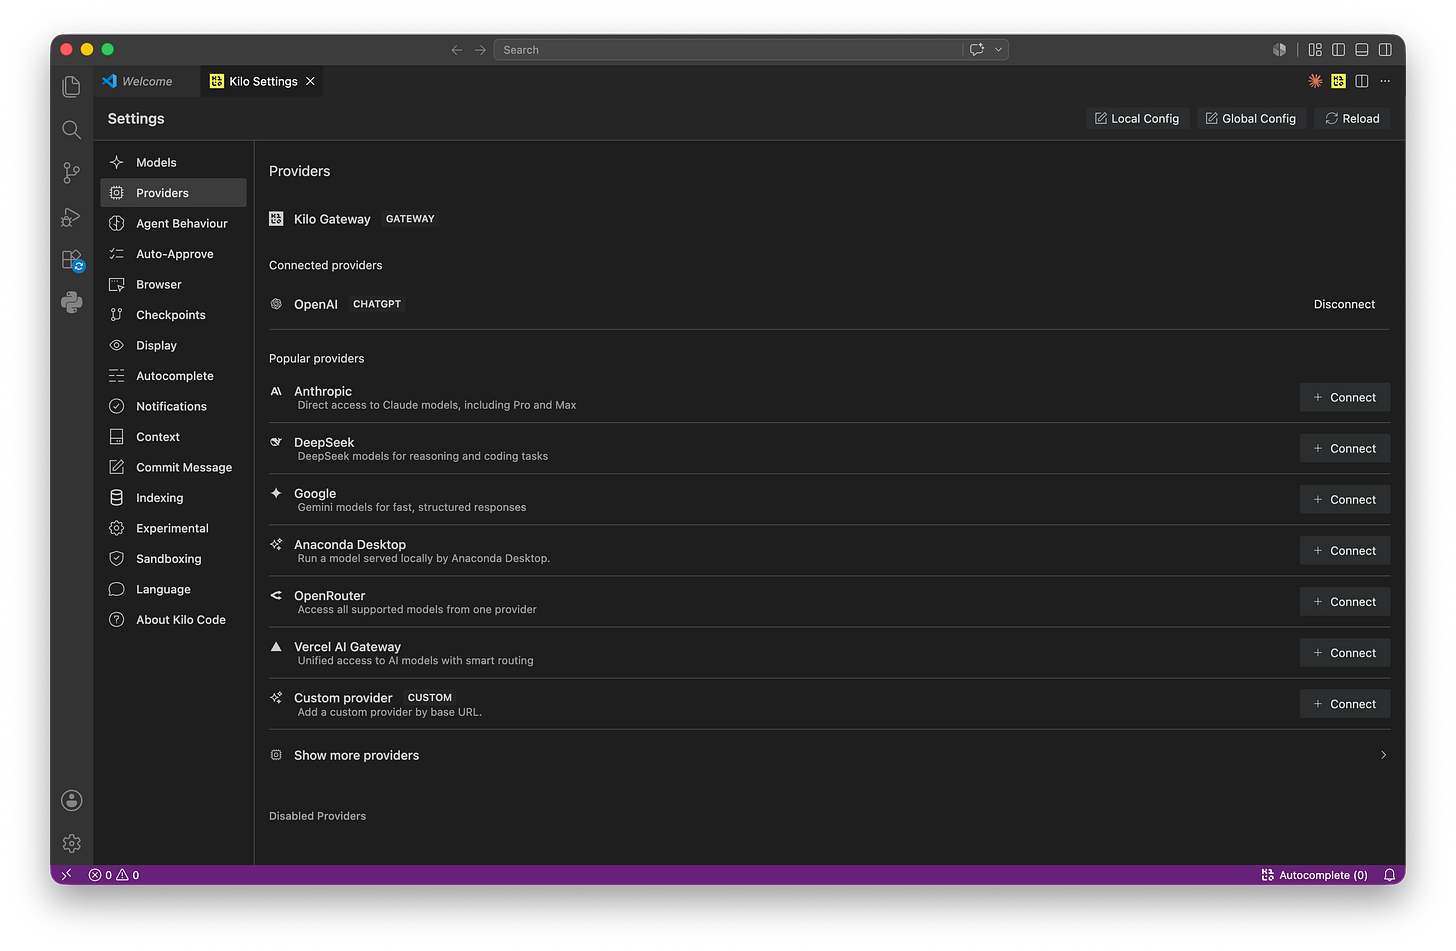Click the OpenAI connected provider name
Viewport: 1456px width, 951px height.
pos(316,304)
